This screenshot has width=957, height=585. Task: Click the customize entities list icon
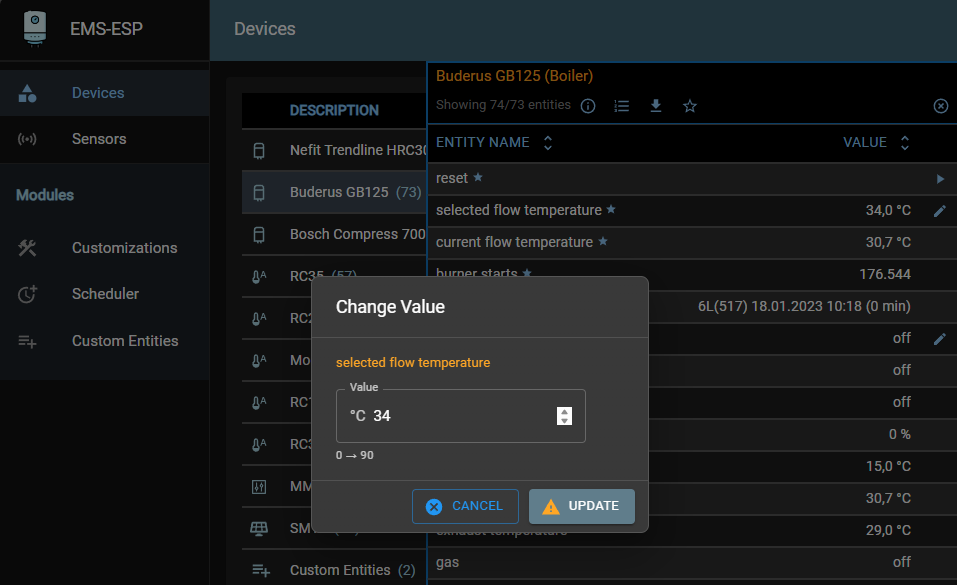click(x=622, y=106)
